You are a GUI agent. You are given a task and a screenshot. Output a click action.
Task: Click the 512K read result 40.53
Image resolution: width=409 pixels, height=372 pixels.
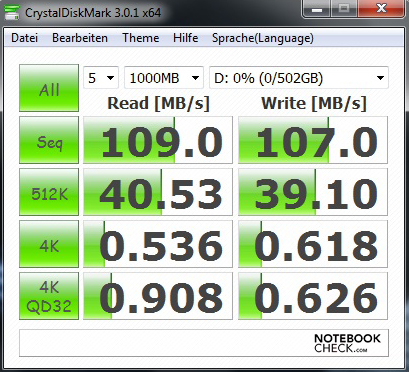click(x=158, y=192)
